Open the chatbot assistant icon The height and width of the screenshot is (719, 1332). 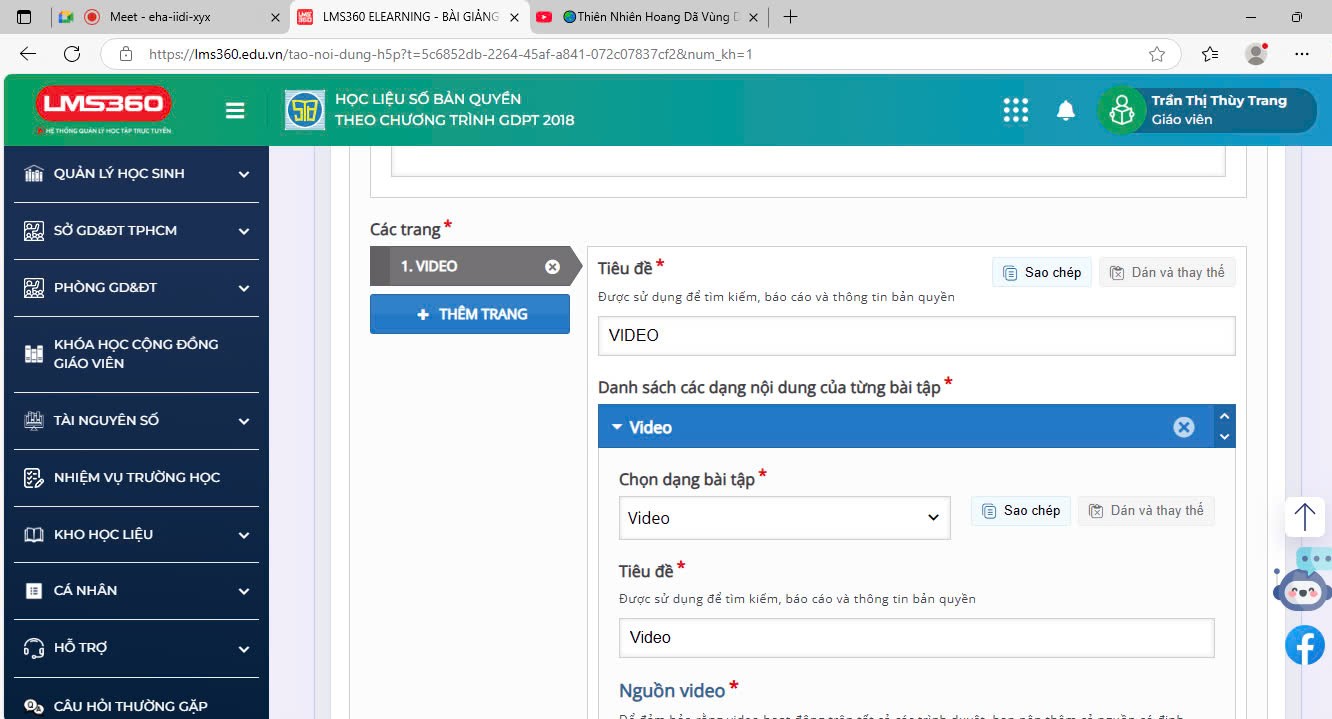click(x=1302, y=586)
